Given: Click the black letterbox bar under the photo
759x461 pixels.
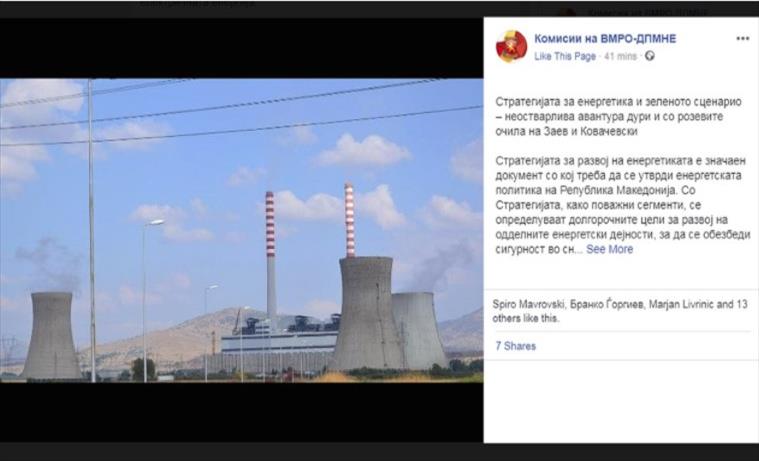Looking at the screenshot, I should pyautogui.click(x=242, y=412).
